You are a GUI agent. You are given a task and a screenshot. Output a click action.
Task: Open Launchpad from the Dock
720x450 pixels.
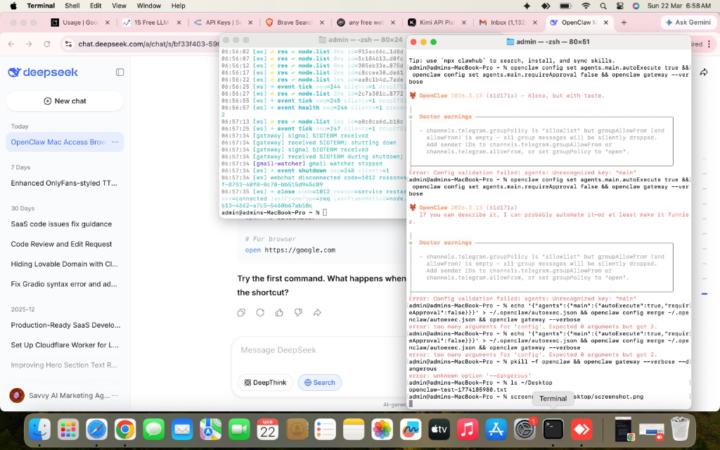pos(68,429)
